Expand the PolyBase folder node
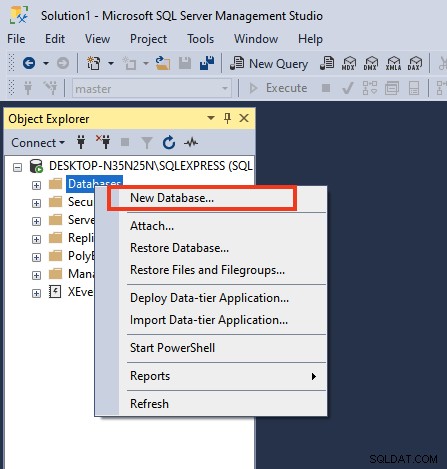The width and height of the screenshot is (447, 469). (x=36, y=257)
